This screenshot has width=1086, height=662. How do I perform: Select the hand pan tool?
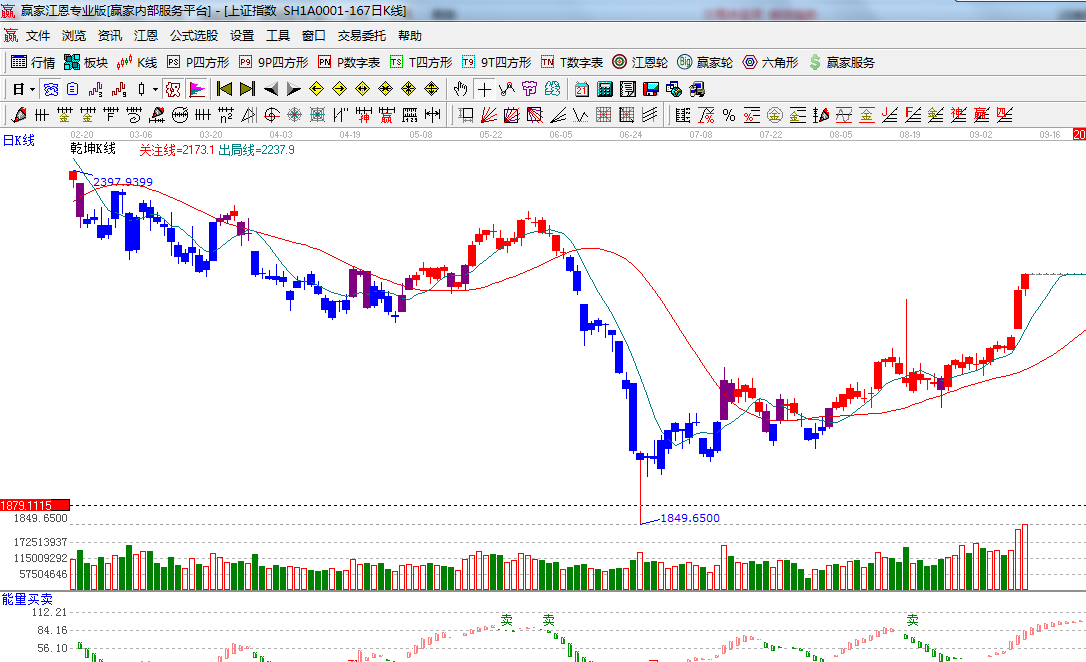[460, 89]
